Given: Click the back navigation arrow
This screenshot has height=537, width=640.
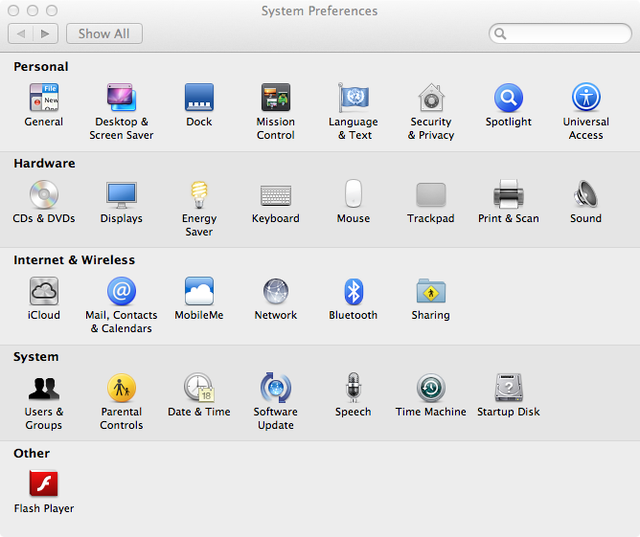Looking at the screenshot, I should pyautogui.click(x=21, y=33).
